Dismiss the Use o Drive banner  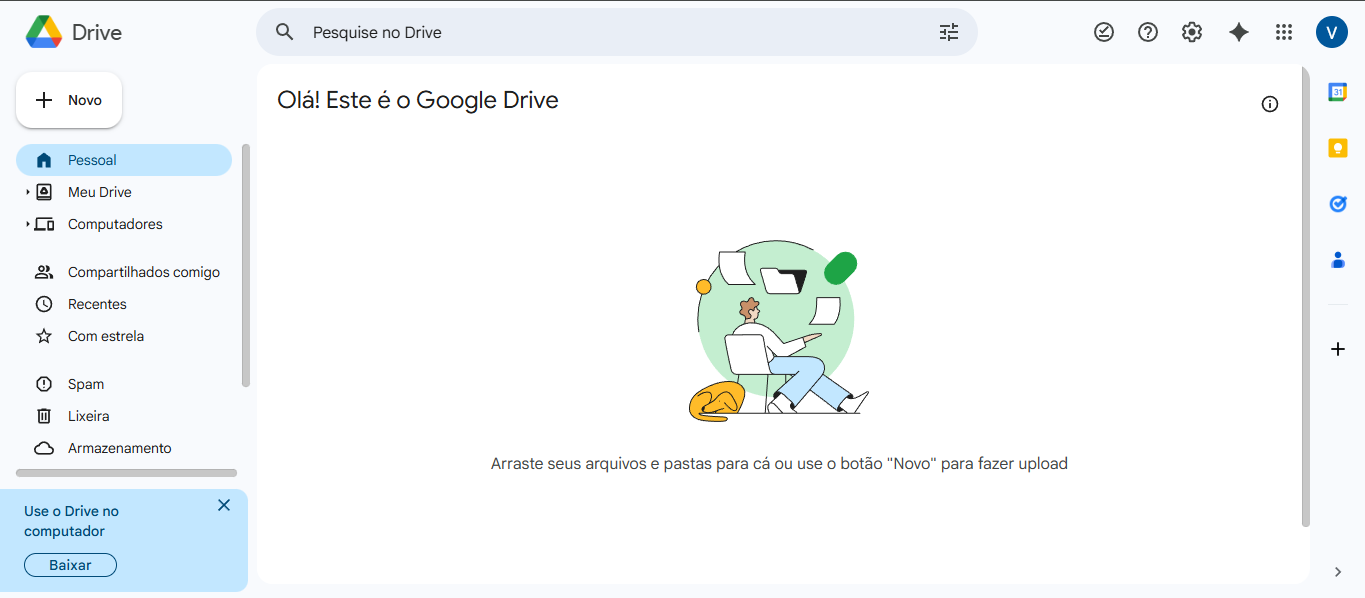click(x=224, y=505)
